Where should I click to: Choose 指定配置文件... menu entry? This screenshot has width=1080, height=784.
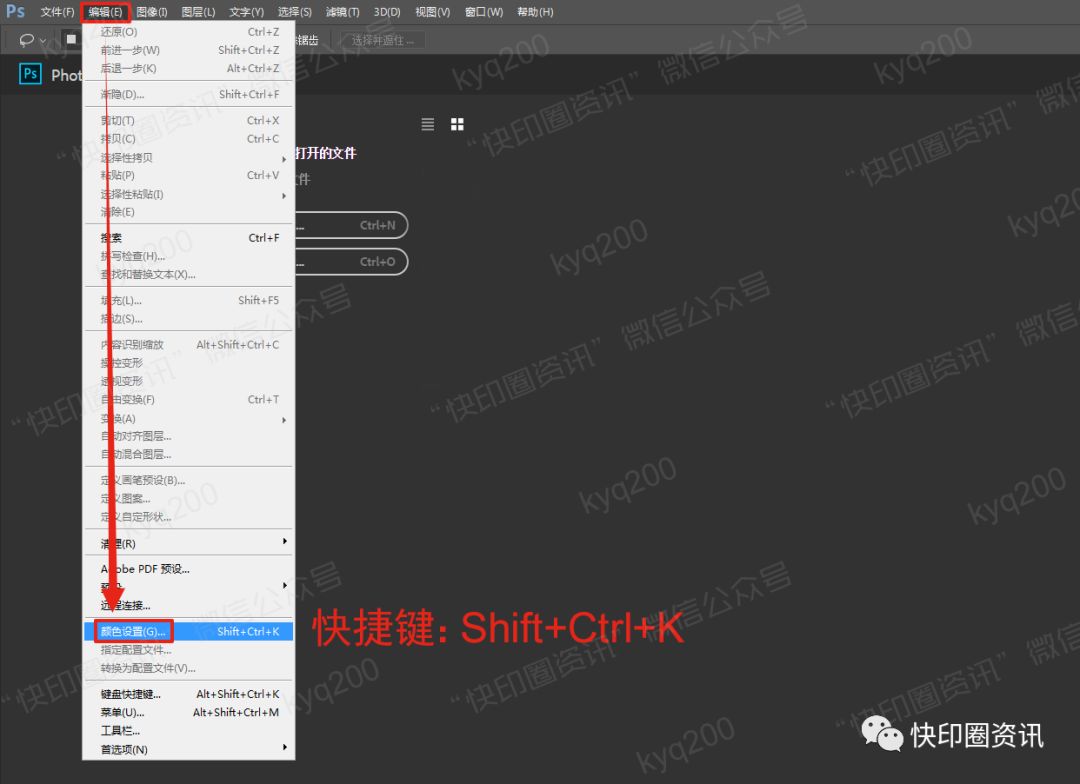tap(189, 650)
